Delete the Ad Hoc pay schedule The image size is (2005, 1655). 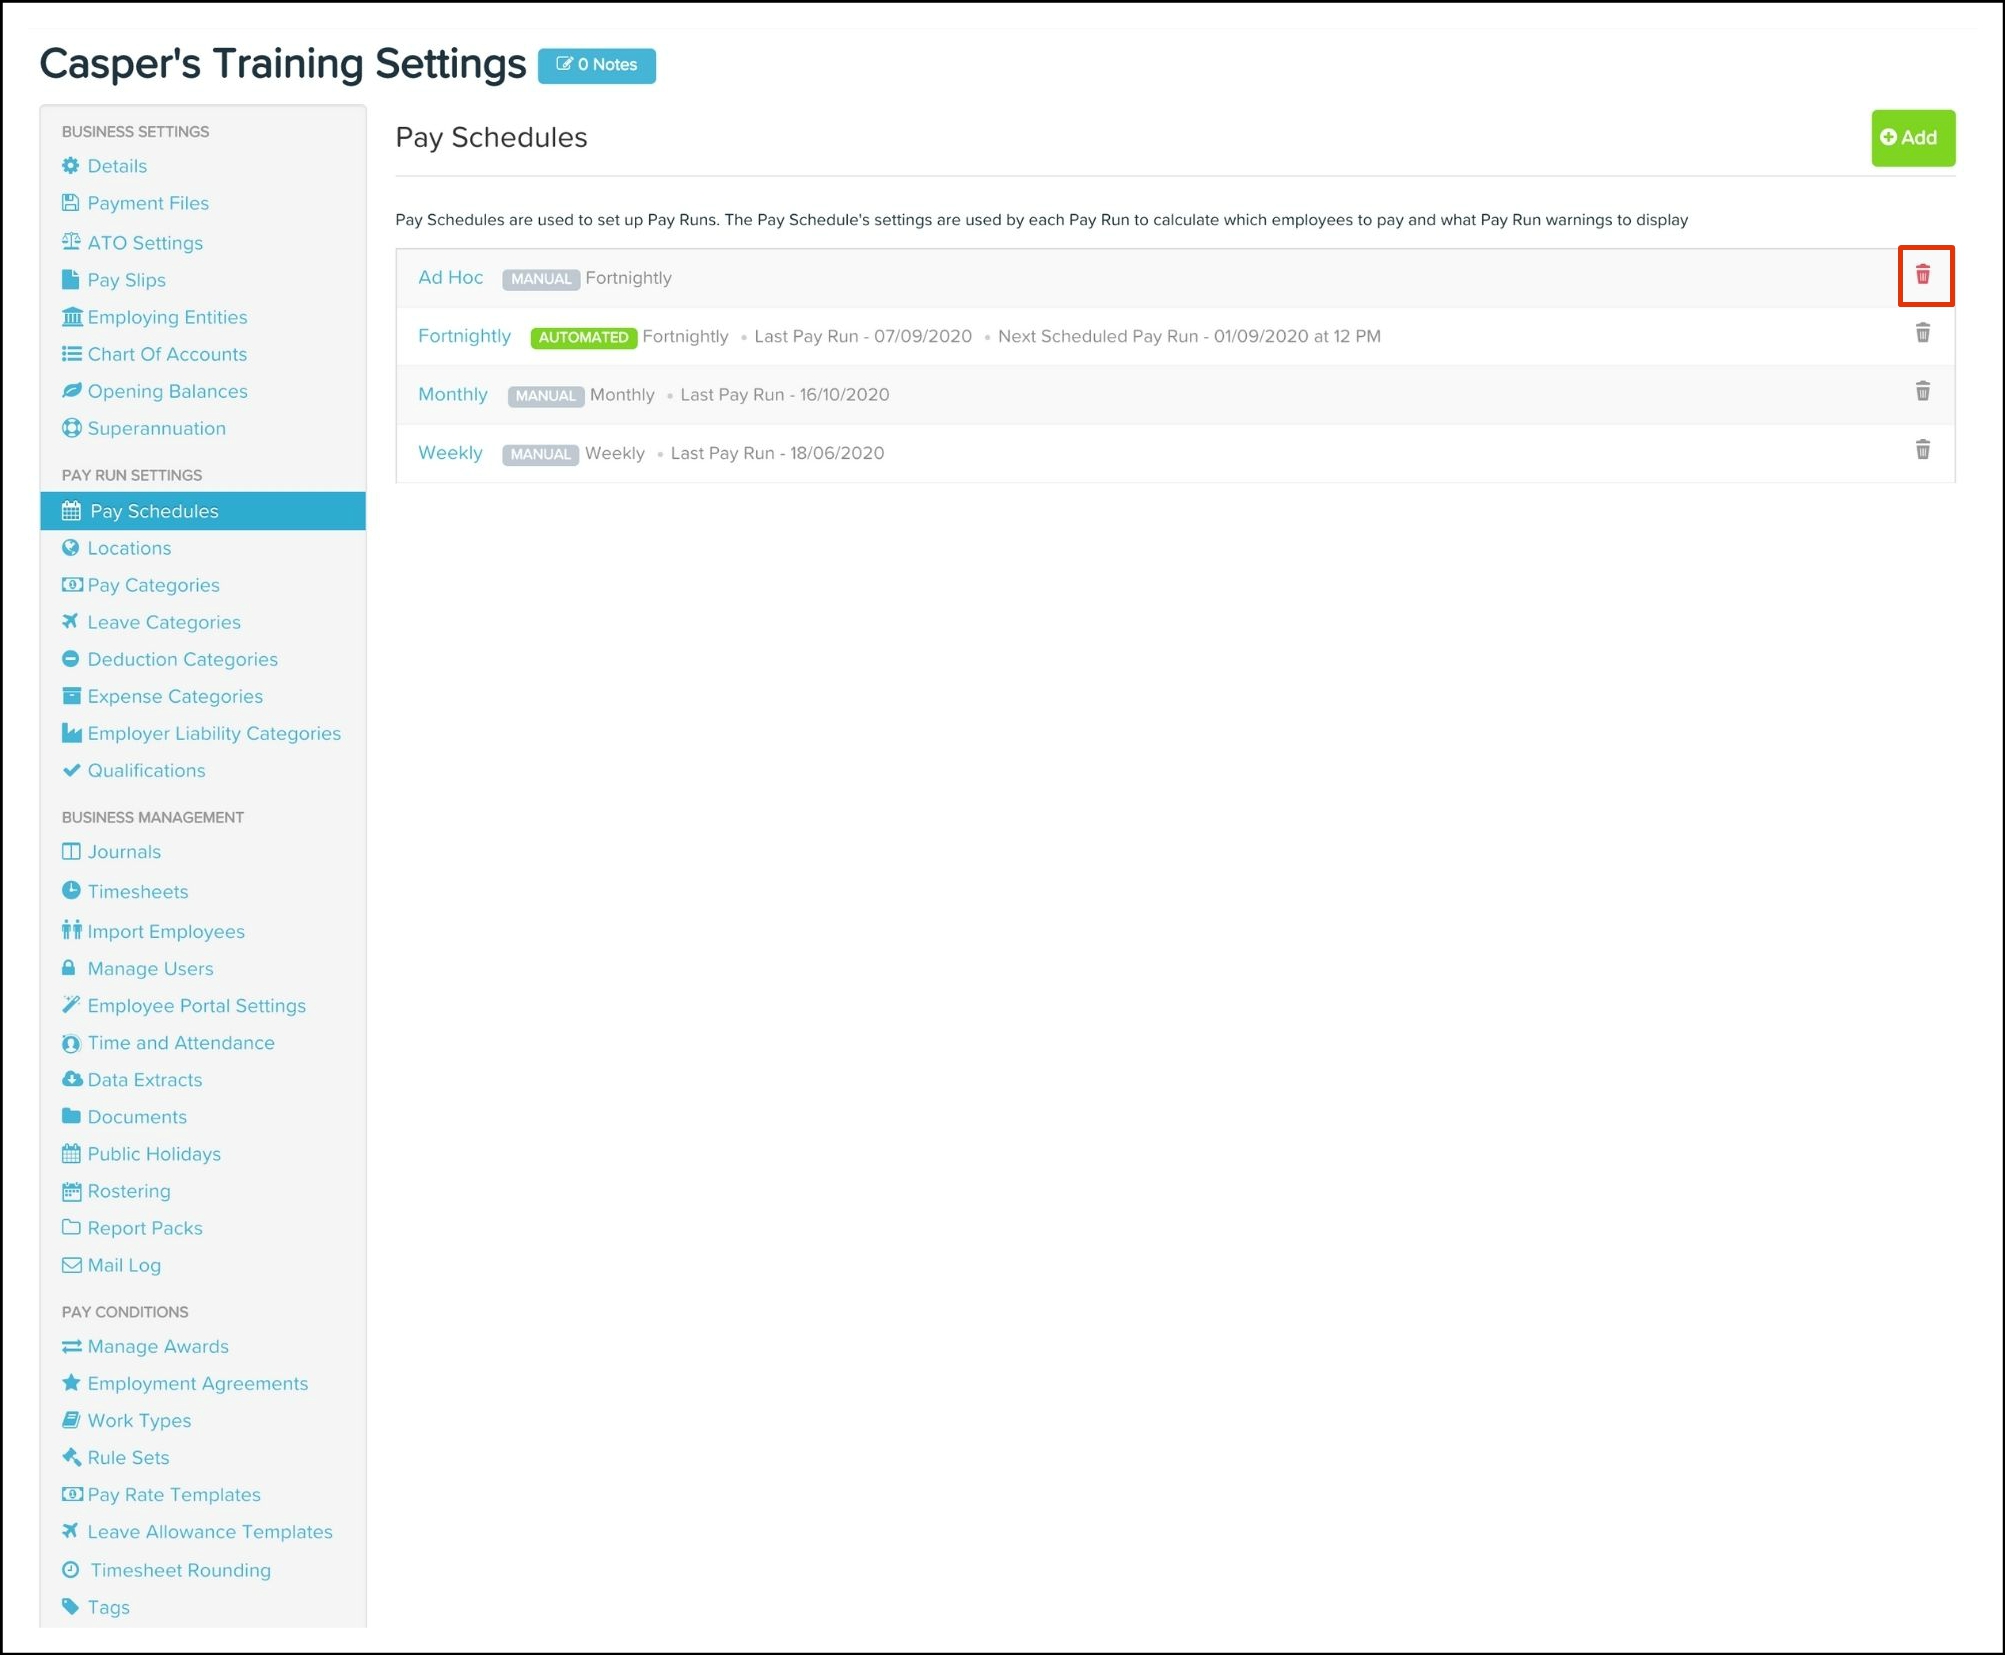[x=1922, y=275]
